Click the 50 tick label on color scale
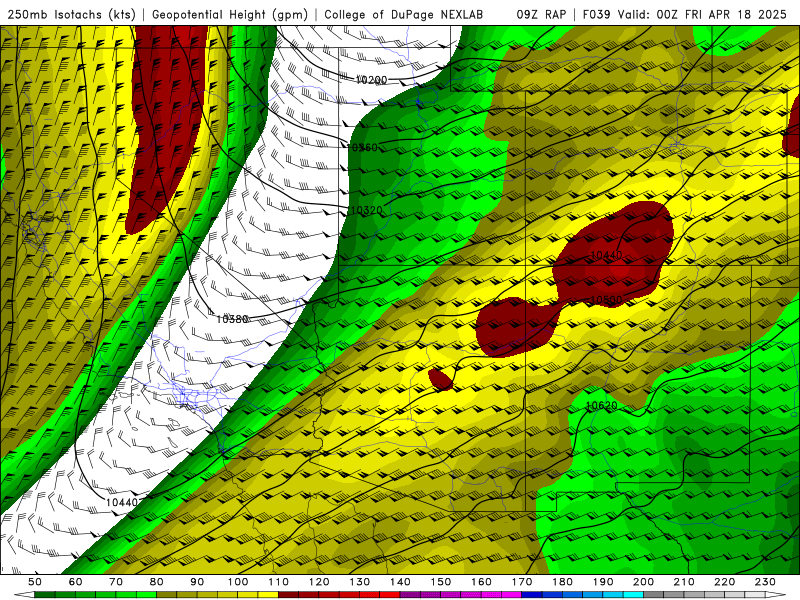The height and width of the screenshot is (600, 800). 35,582
